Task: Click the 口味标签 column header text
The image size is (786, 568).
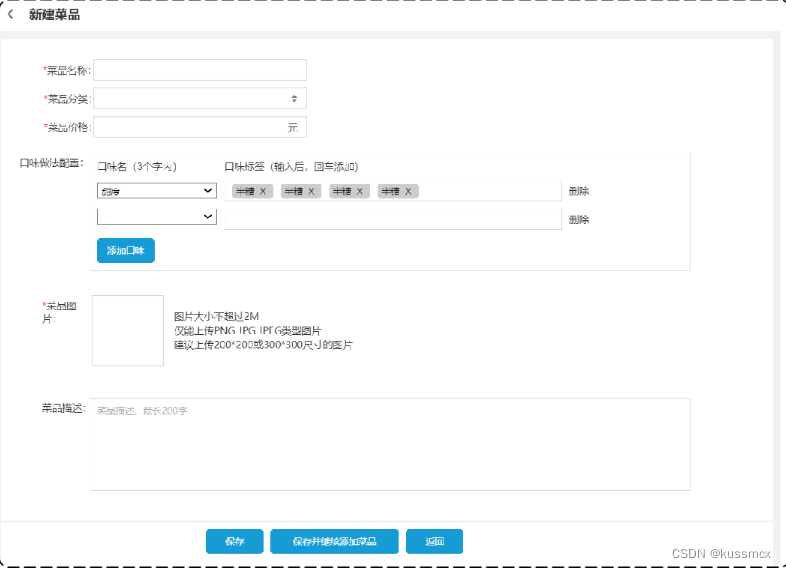Action: pyautogui.click(x=291, y=167)
